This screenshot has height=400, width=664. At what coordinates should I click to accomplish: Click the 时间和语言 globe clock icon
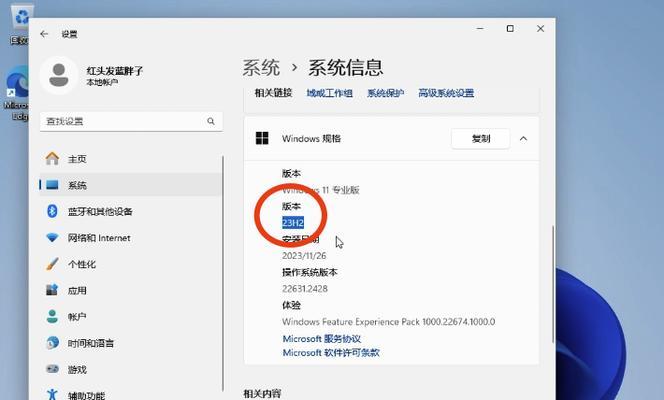[52, 343]
